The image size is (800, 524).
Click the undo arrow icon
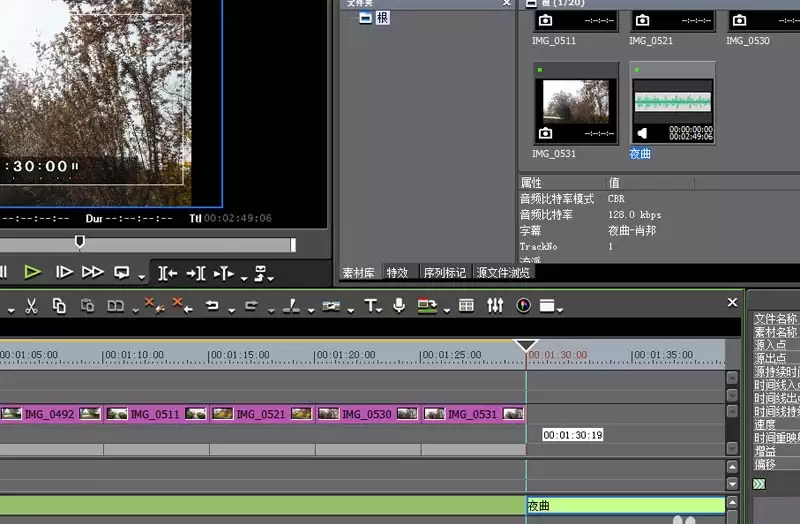pos(212,306)
